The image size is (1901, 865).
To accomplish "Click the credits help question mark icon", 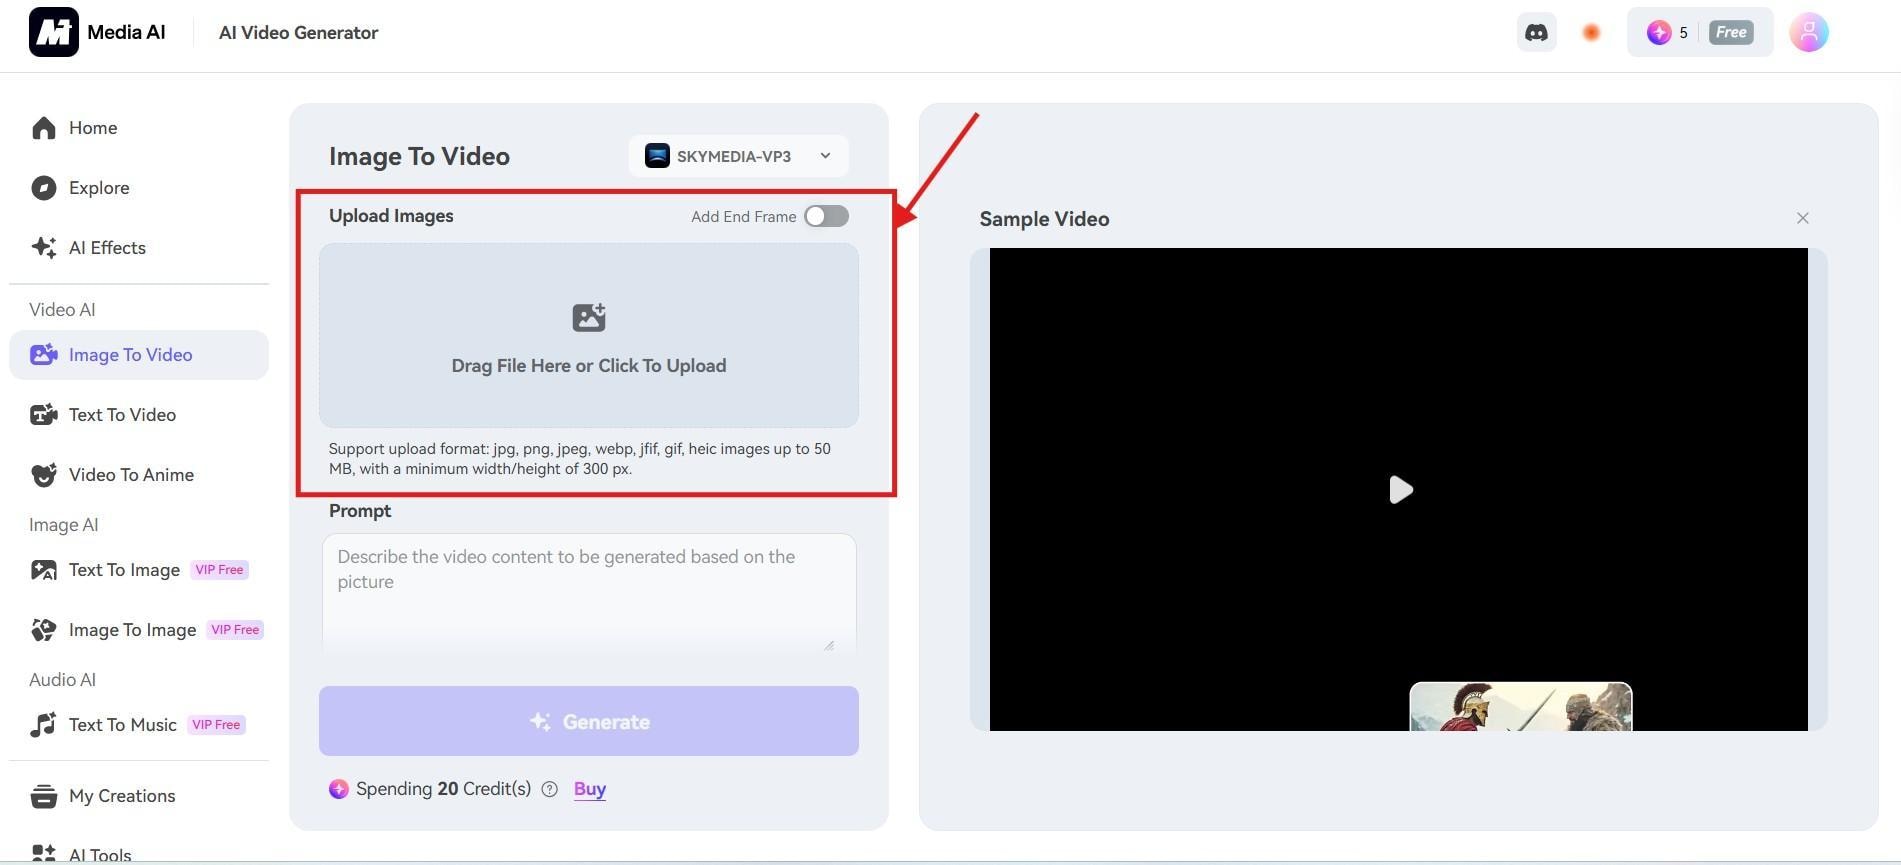I will coord(549,789).
